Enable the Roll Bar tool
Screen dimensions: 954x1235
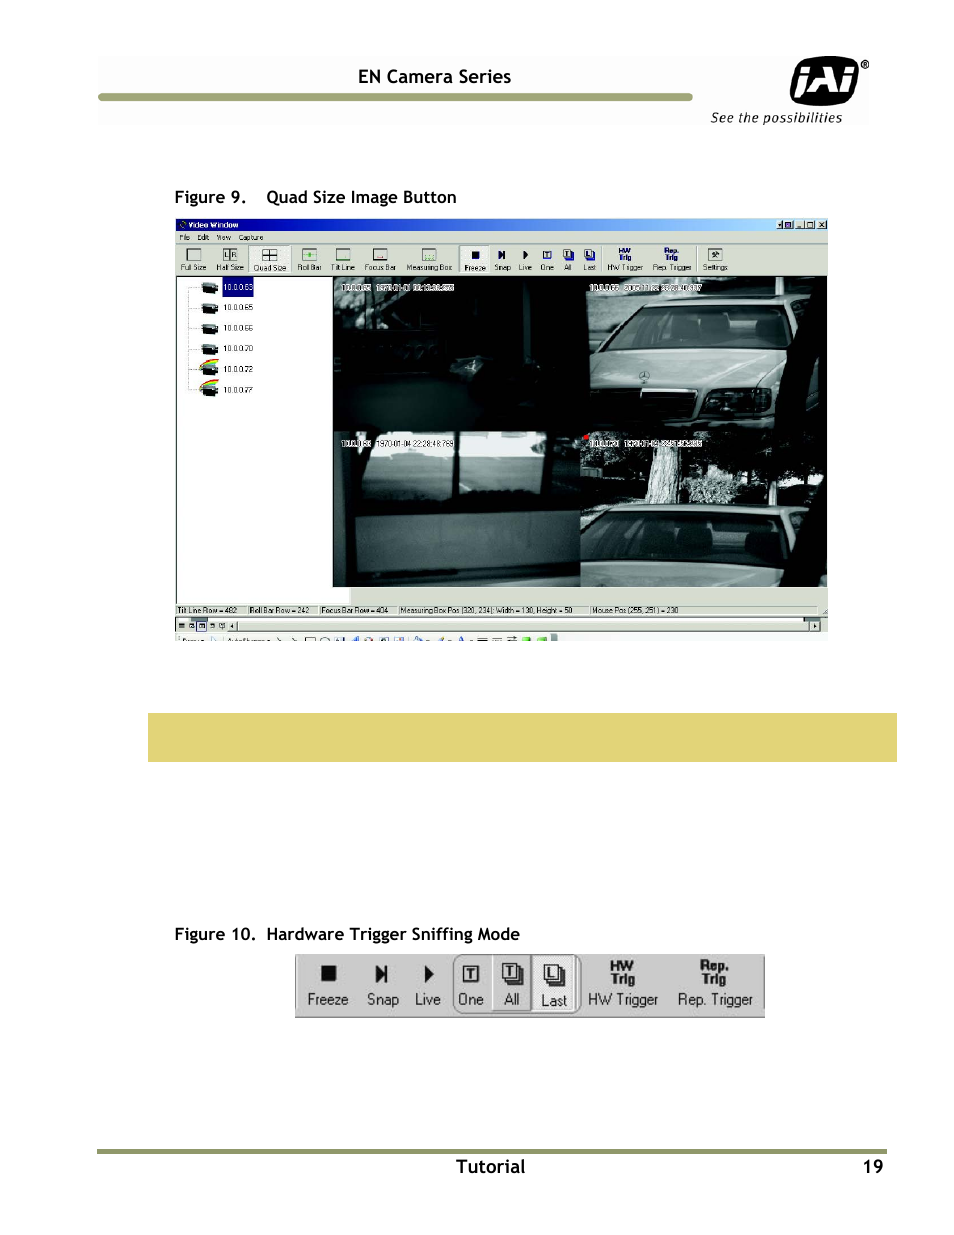[x=309, y=260]
